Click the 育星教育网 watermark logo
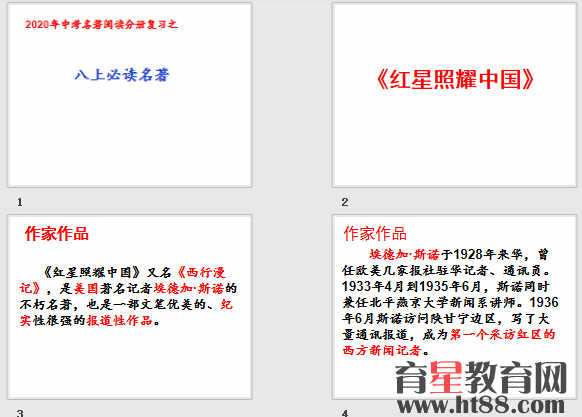Image resolution: width=582 pixels, height=417 pixels. point(481,378)
